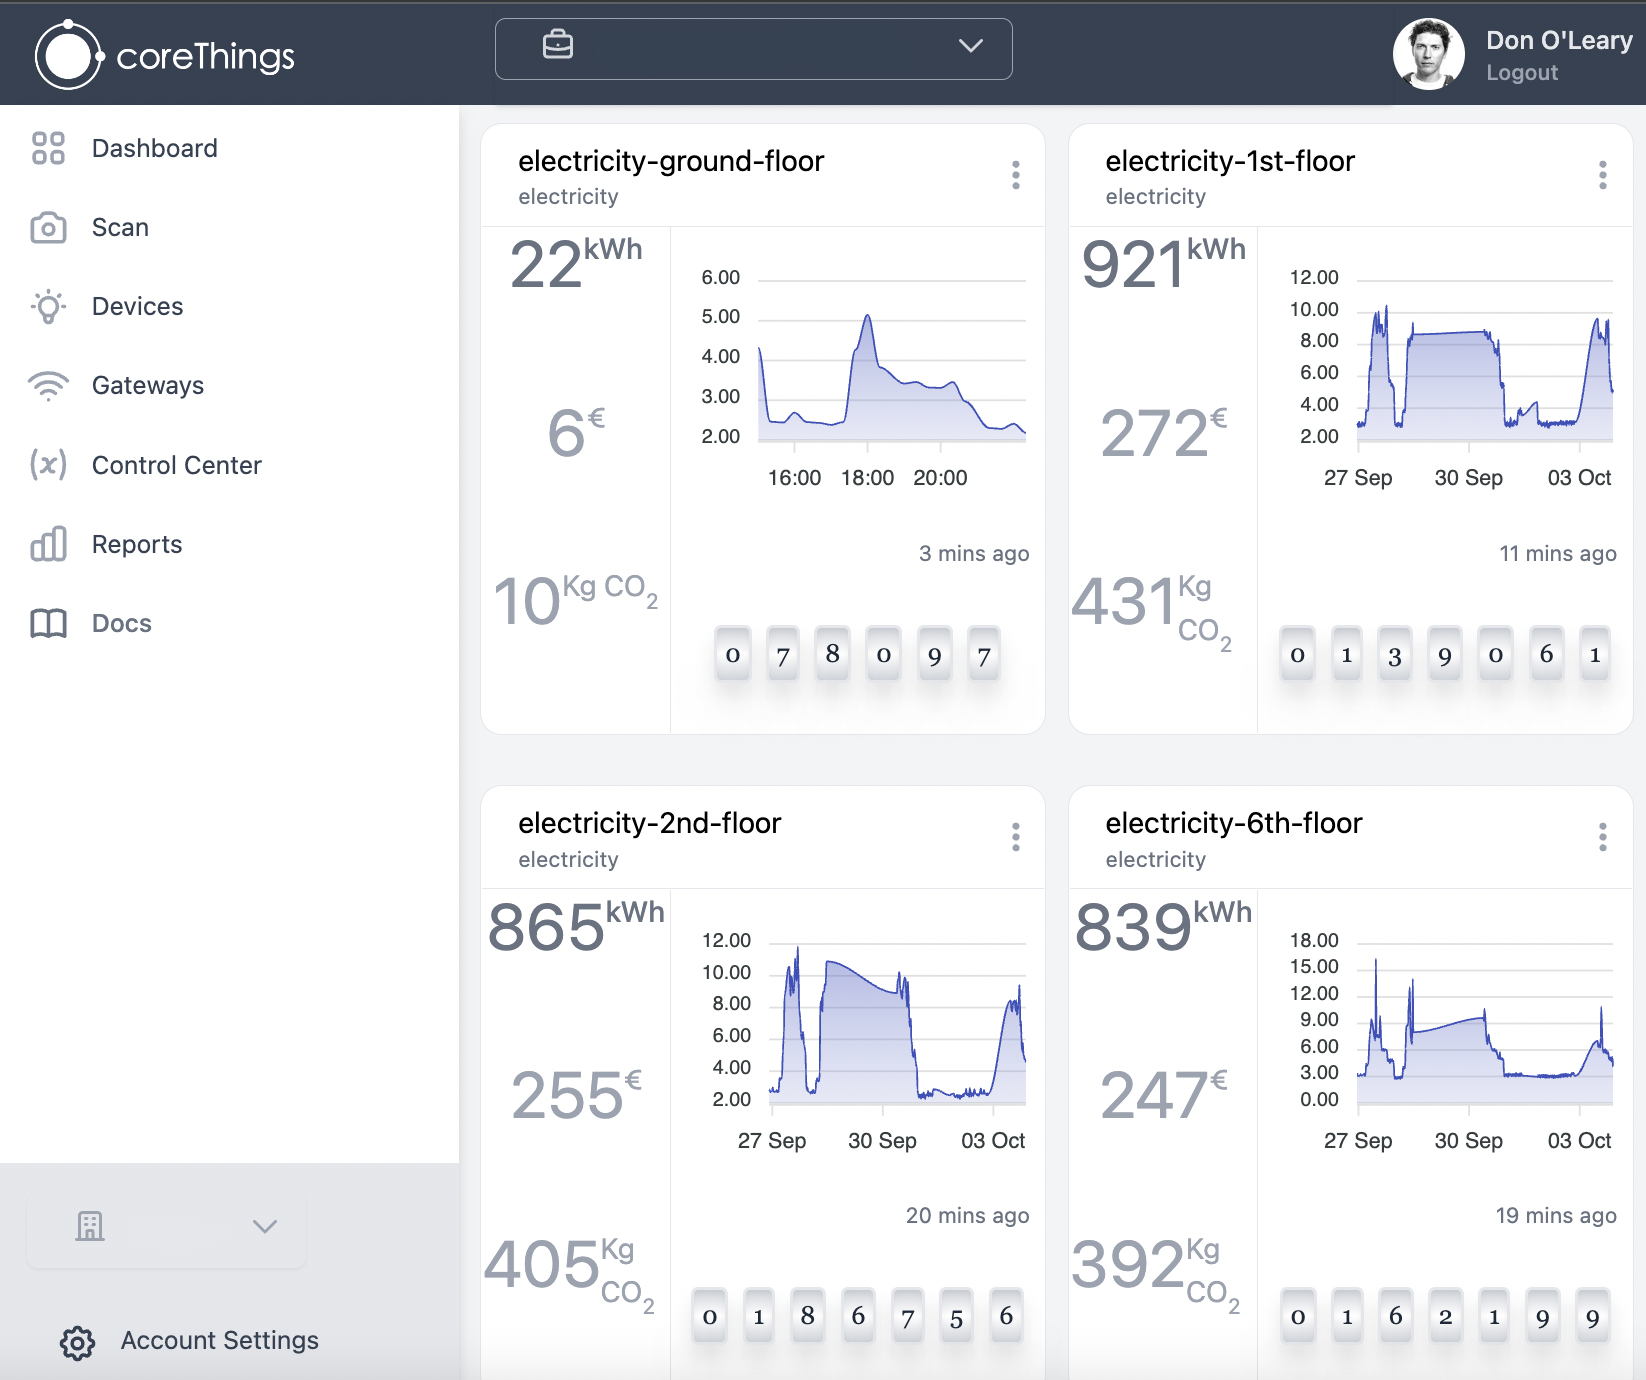Click the coreThings logo icon
The height and width of the screenshot is (1380, 1646).
68,55
